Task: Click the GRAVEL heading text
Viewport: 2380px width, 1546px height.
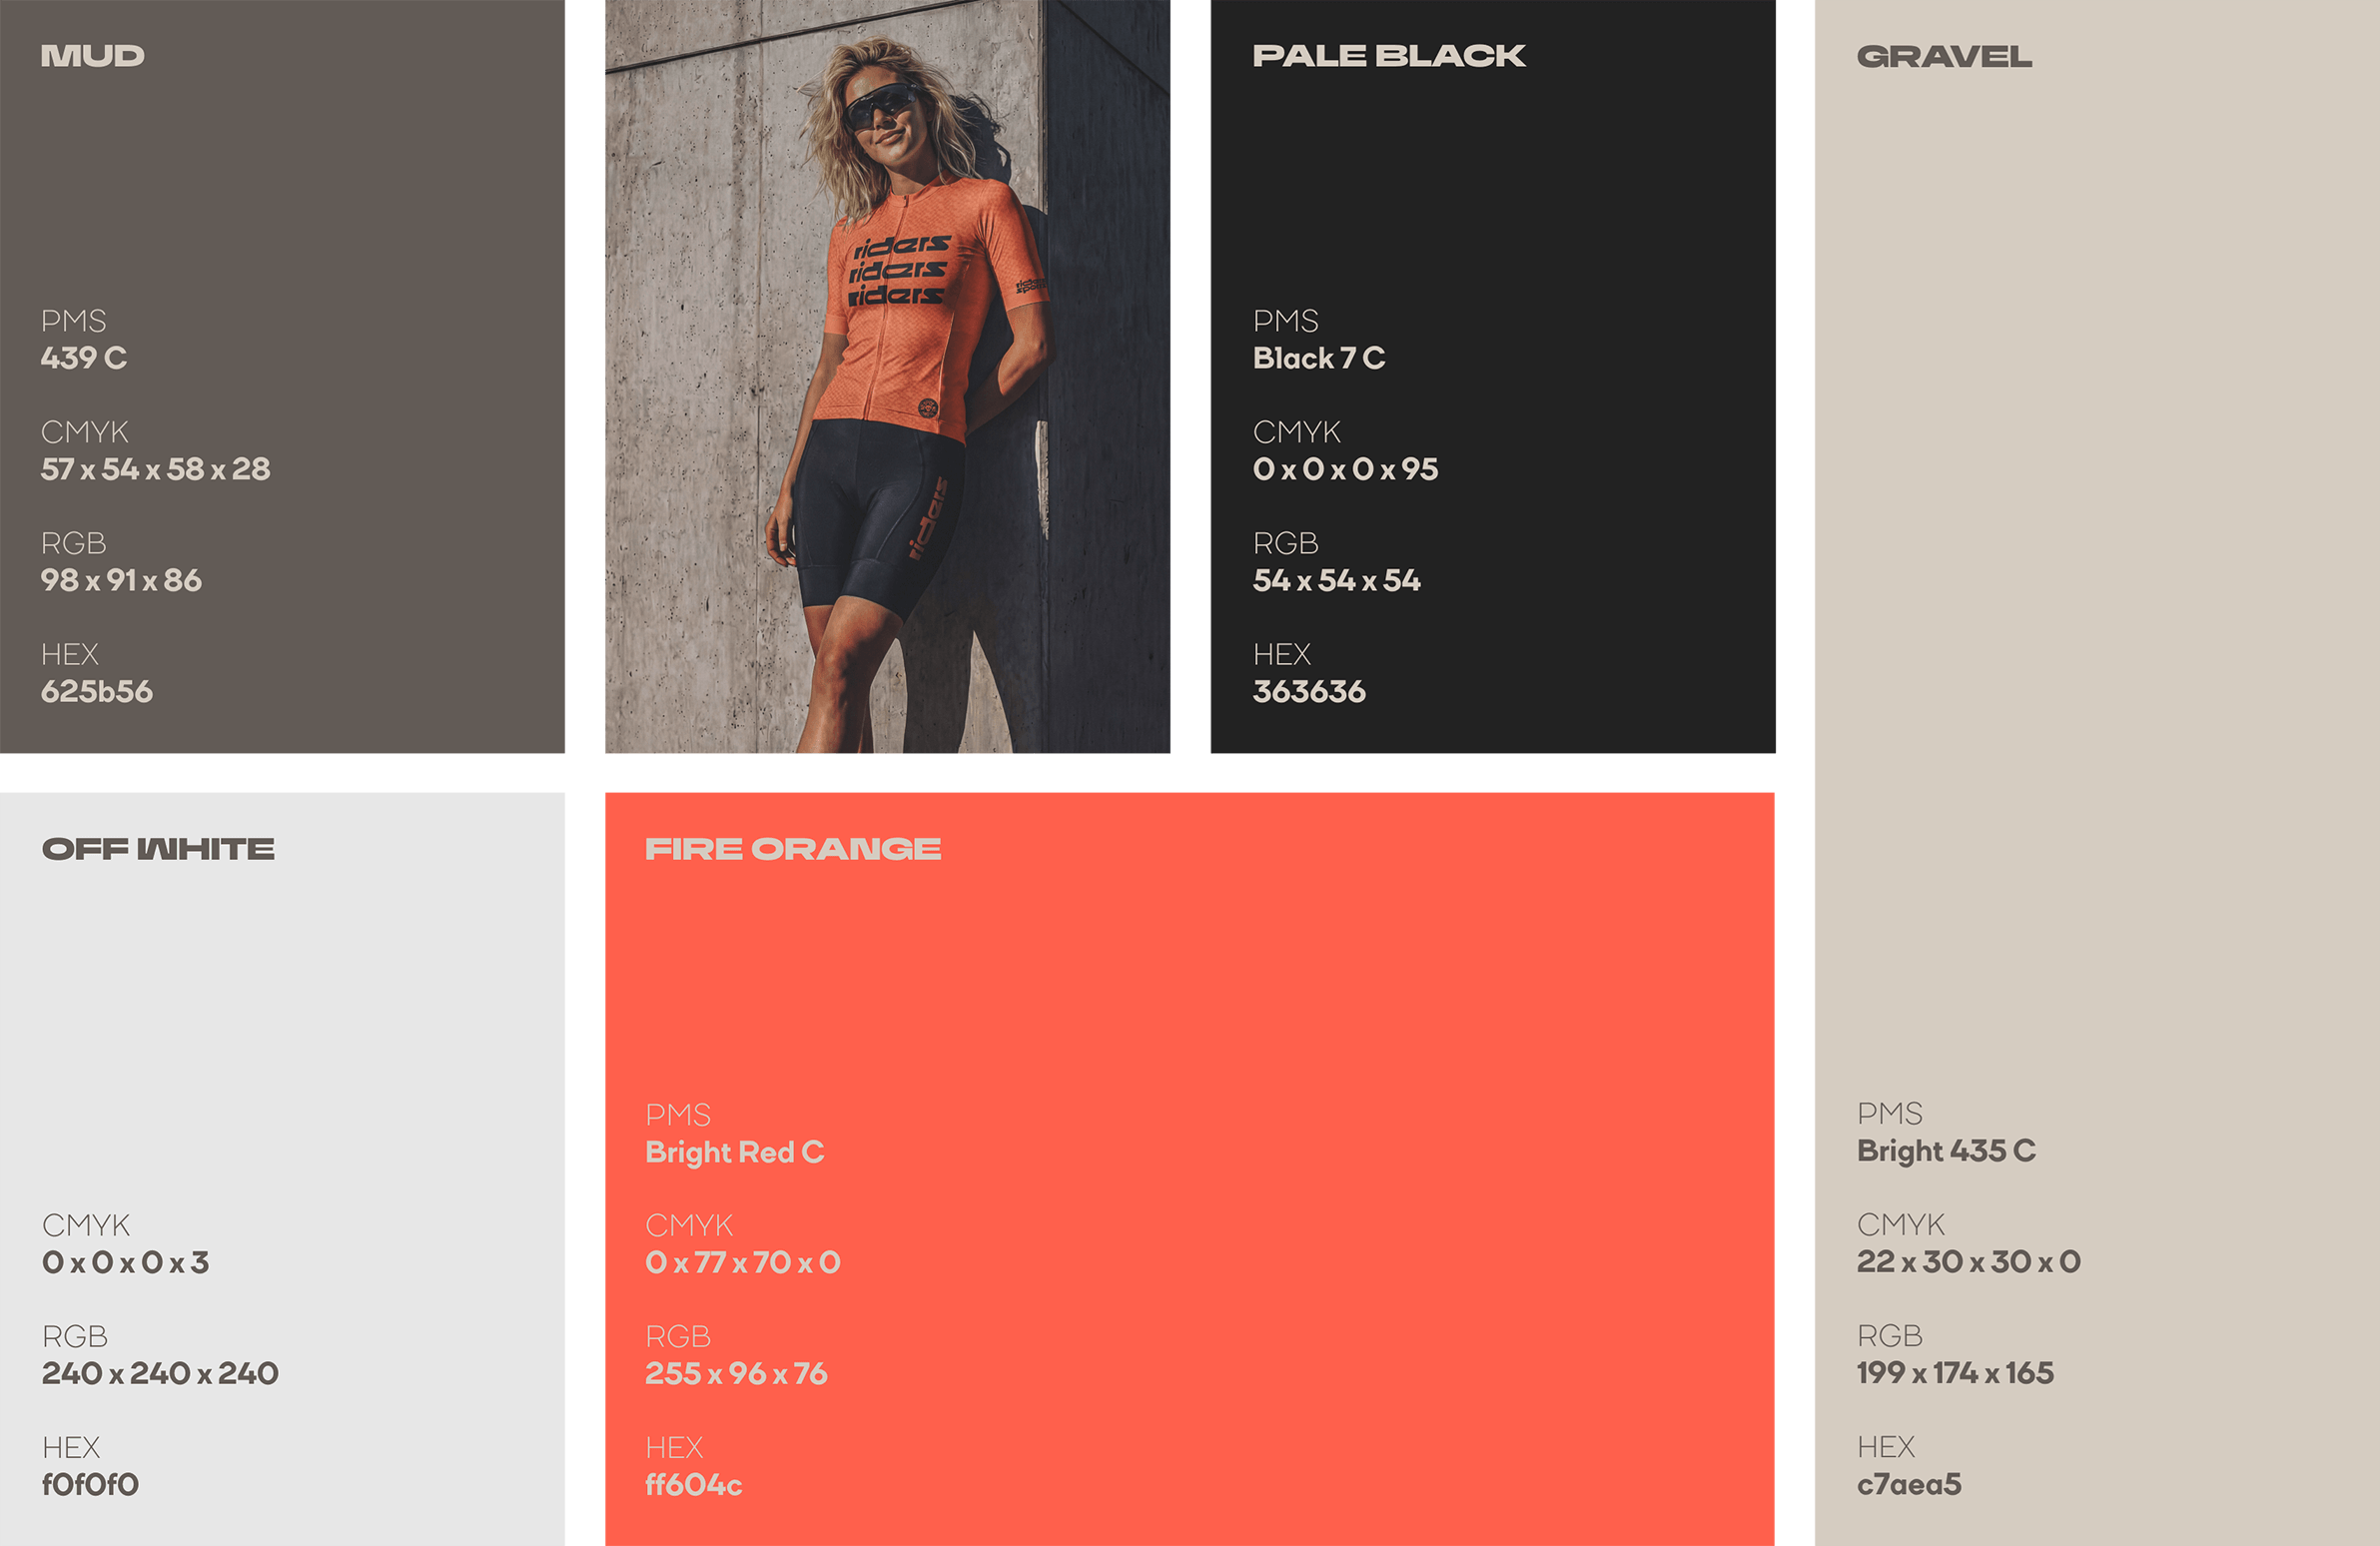Action: tap(1944, 57)
